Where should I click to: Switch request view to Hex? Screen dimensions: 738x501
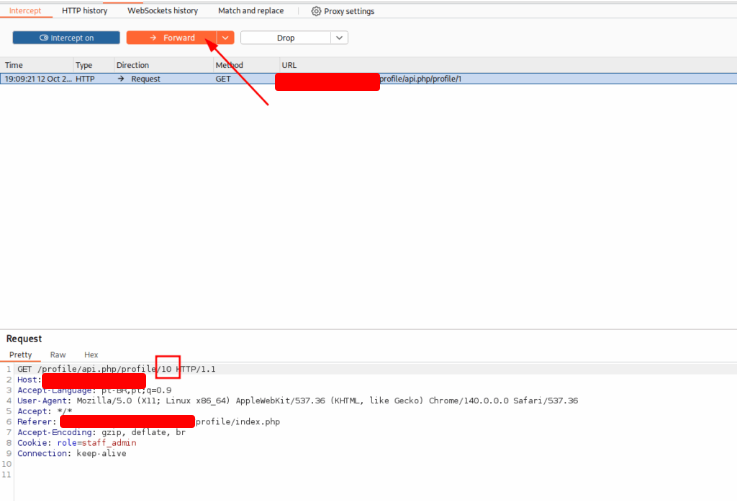[x=91, y=355]
